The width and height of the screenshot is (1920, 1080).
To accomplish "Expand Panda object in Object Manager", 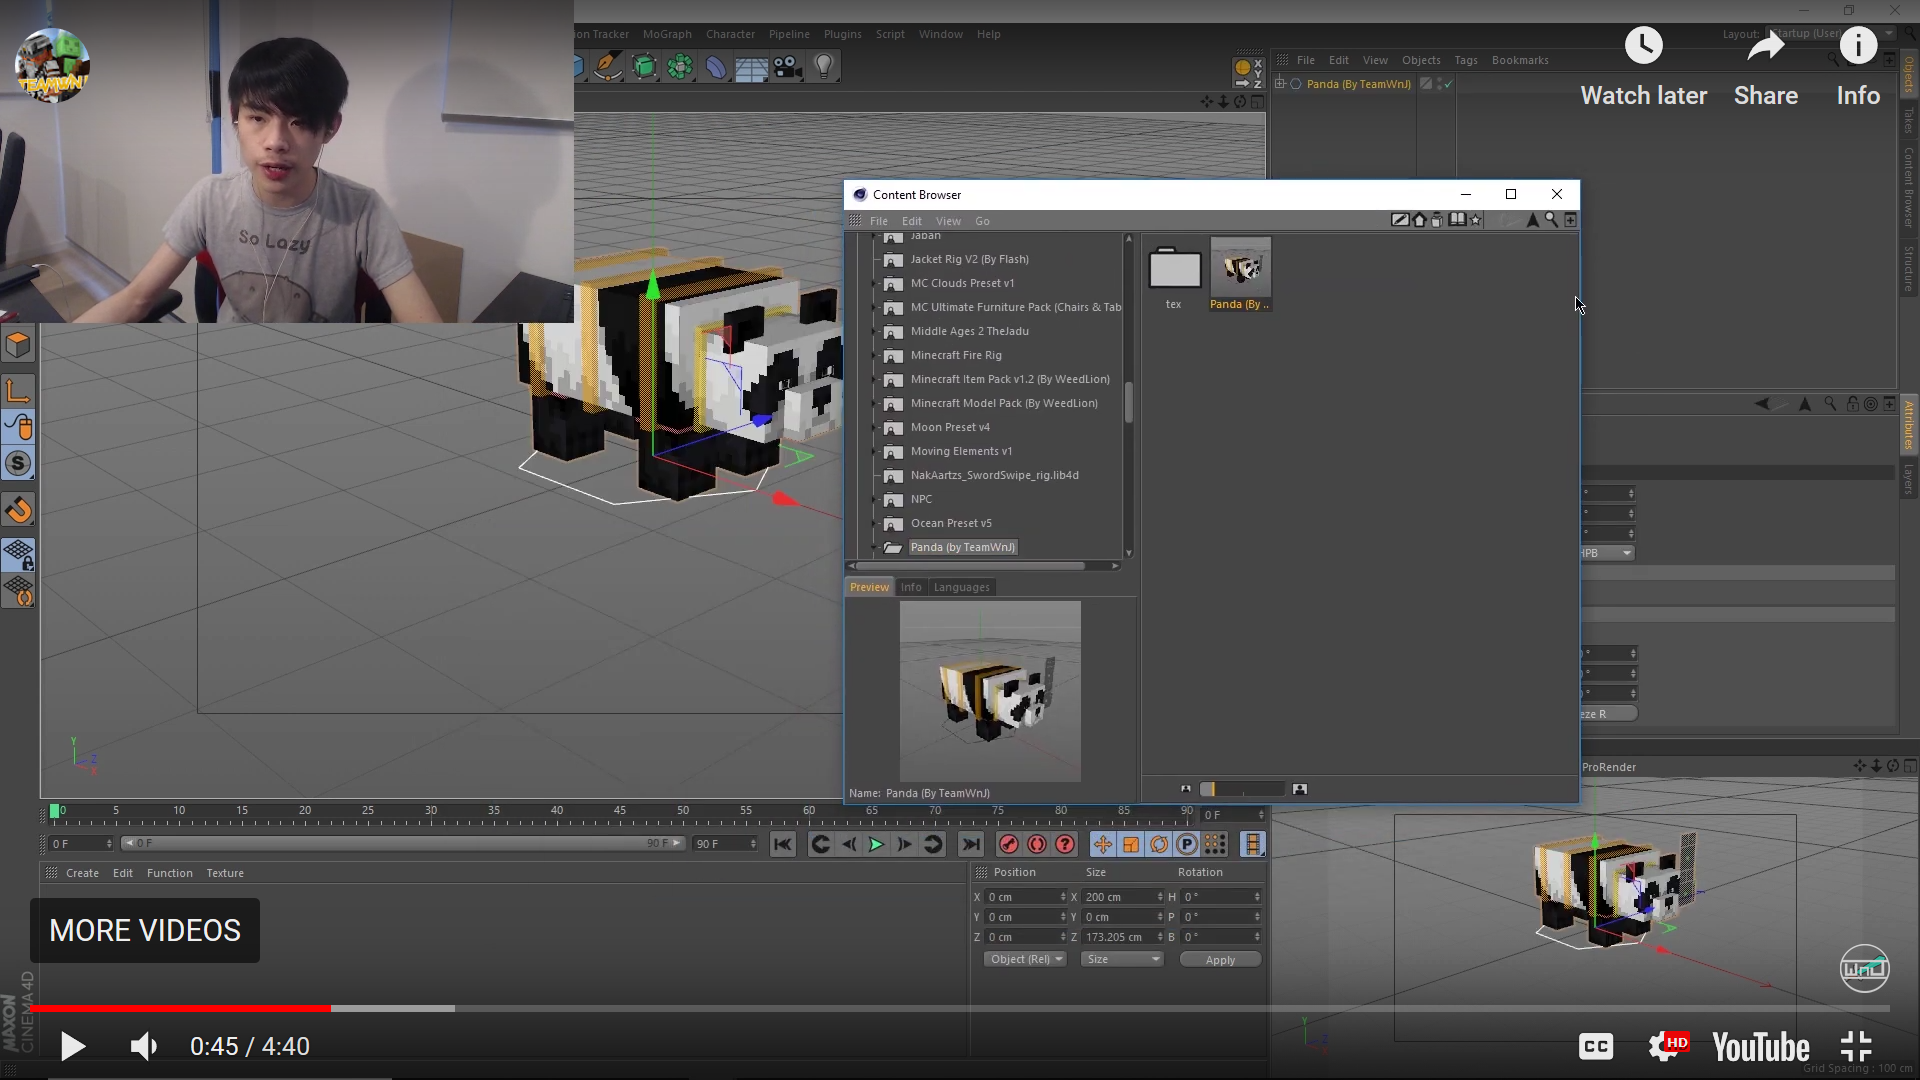I will coord(1281,84).
